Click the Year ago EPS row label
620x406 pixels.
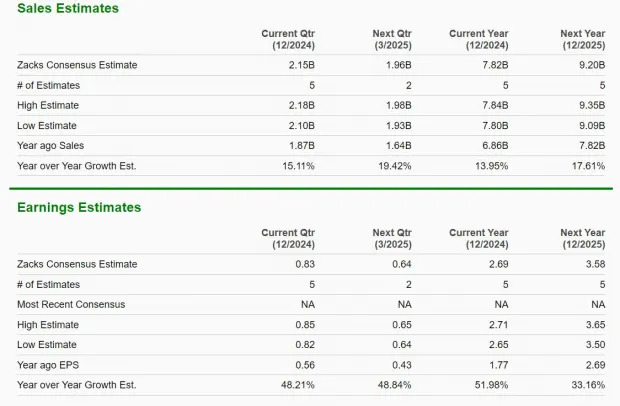coord(48,365)
